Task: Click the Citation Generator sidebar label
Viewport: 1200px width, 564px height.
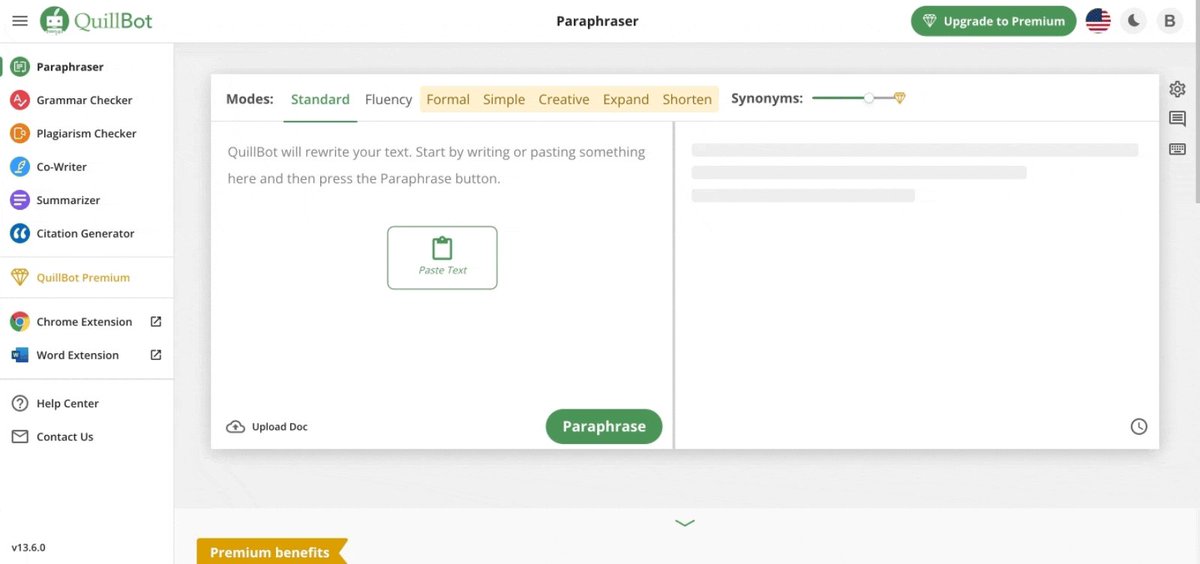Action: tap(86, 233)
